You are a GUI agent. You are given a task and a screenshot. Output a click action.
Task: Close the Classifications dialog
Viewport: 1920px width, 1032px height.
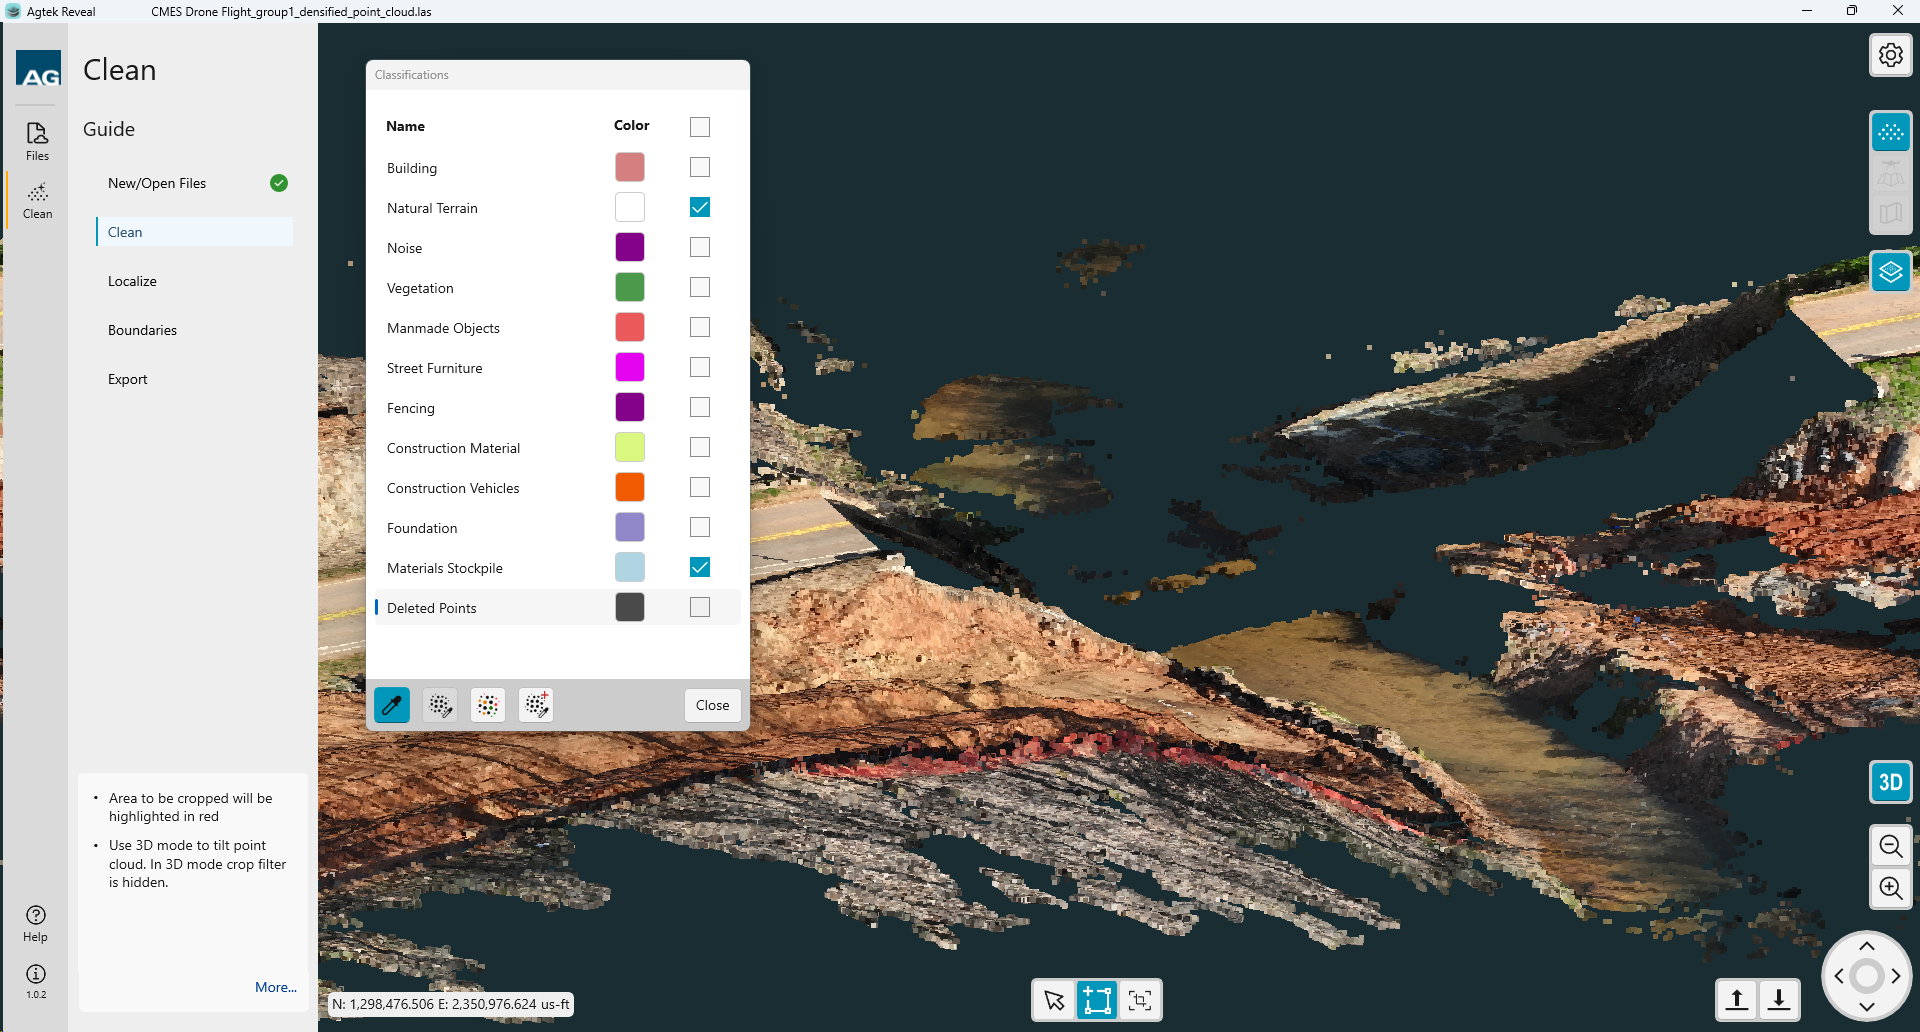(712, 705)
